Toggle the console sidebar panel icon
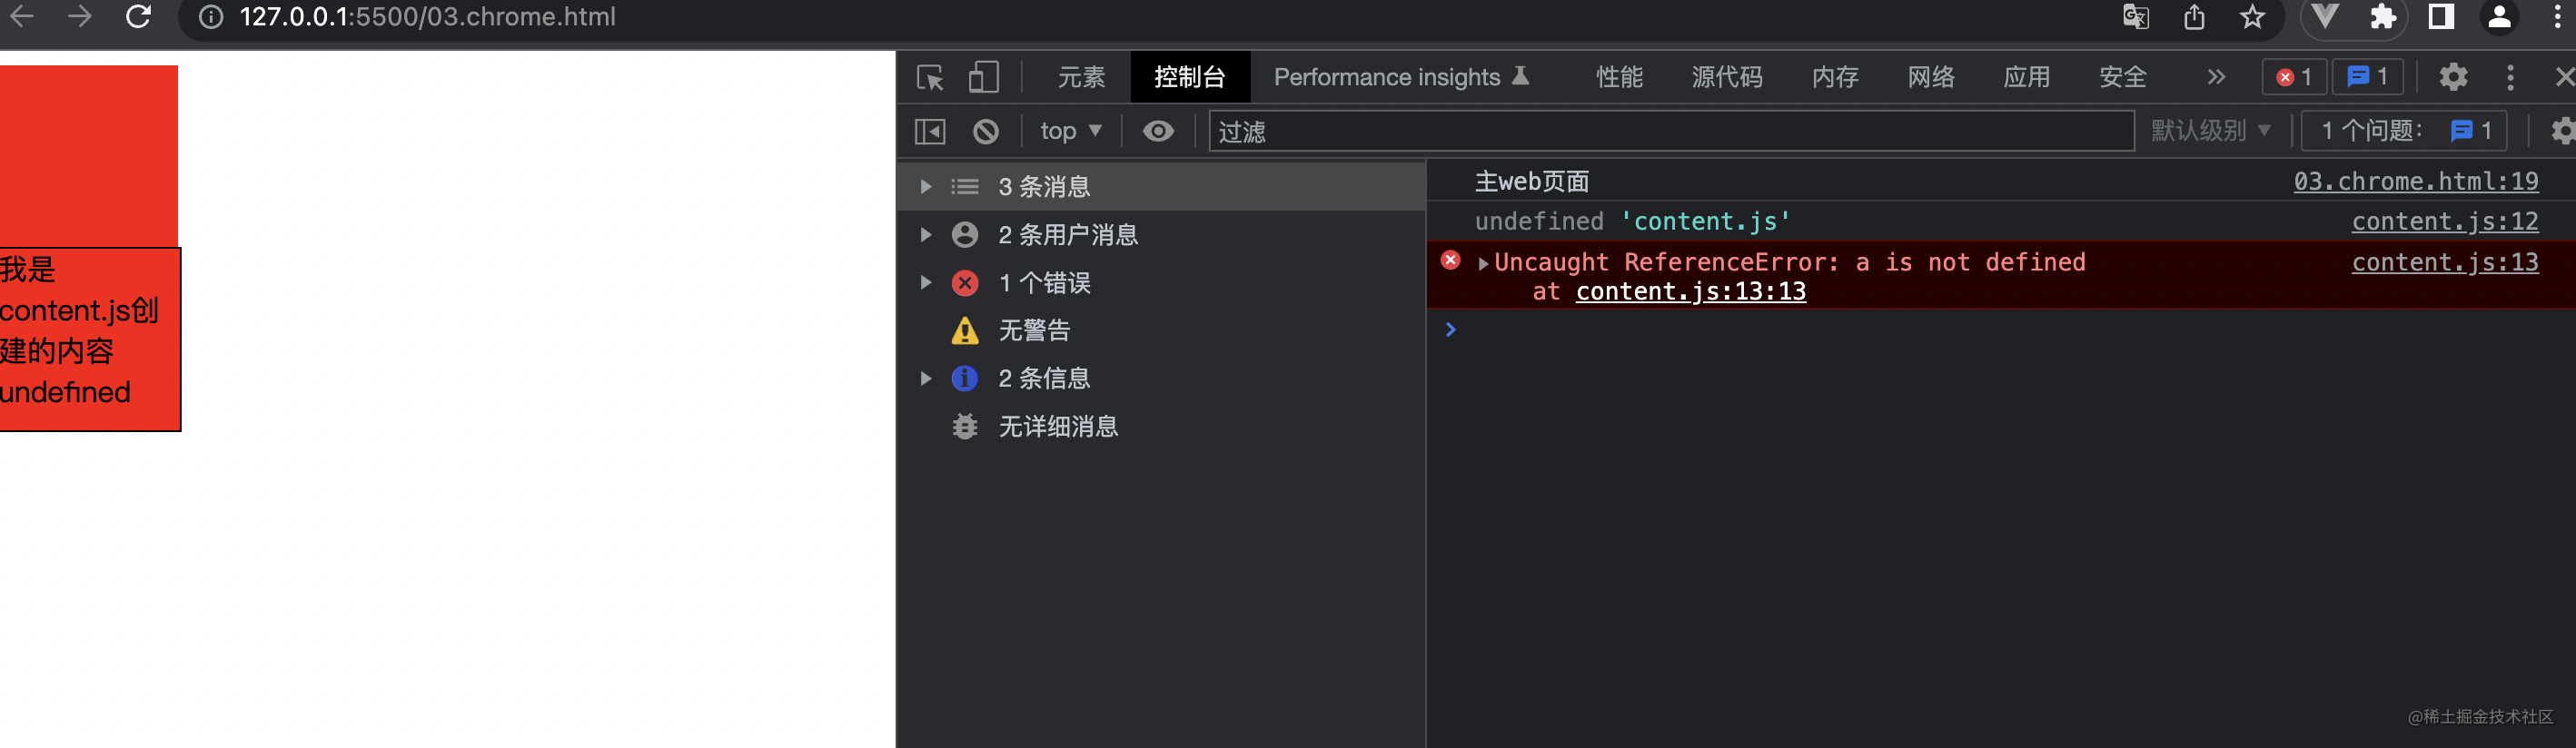Image resolution: width=2576 pixels, height=748 pixels. 930,131
